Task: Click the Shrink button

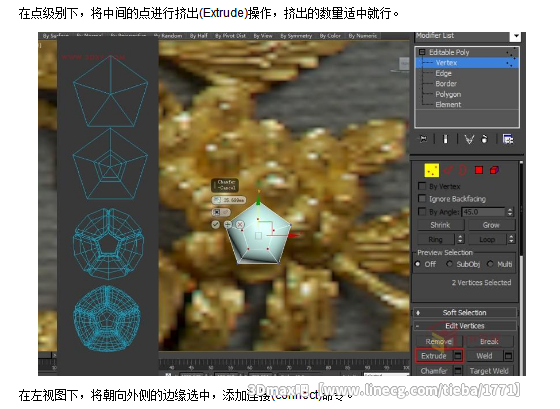Action: [x=440, y=225]
